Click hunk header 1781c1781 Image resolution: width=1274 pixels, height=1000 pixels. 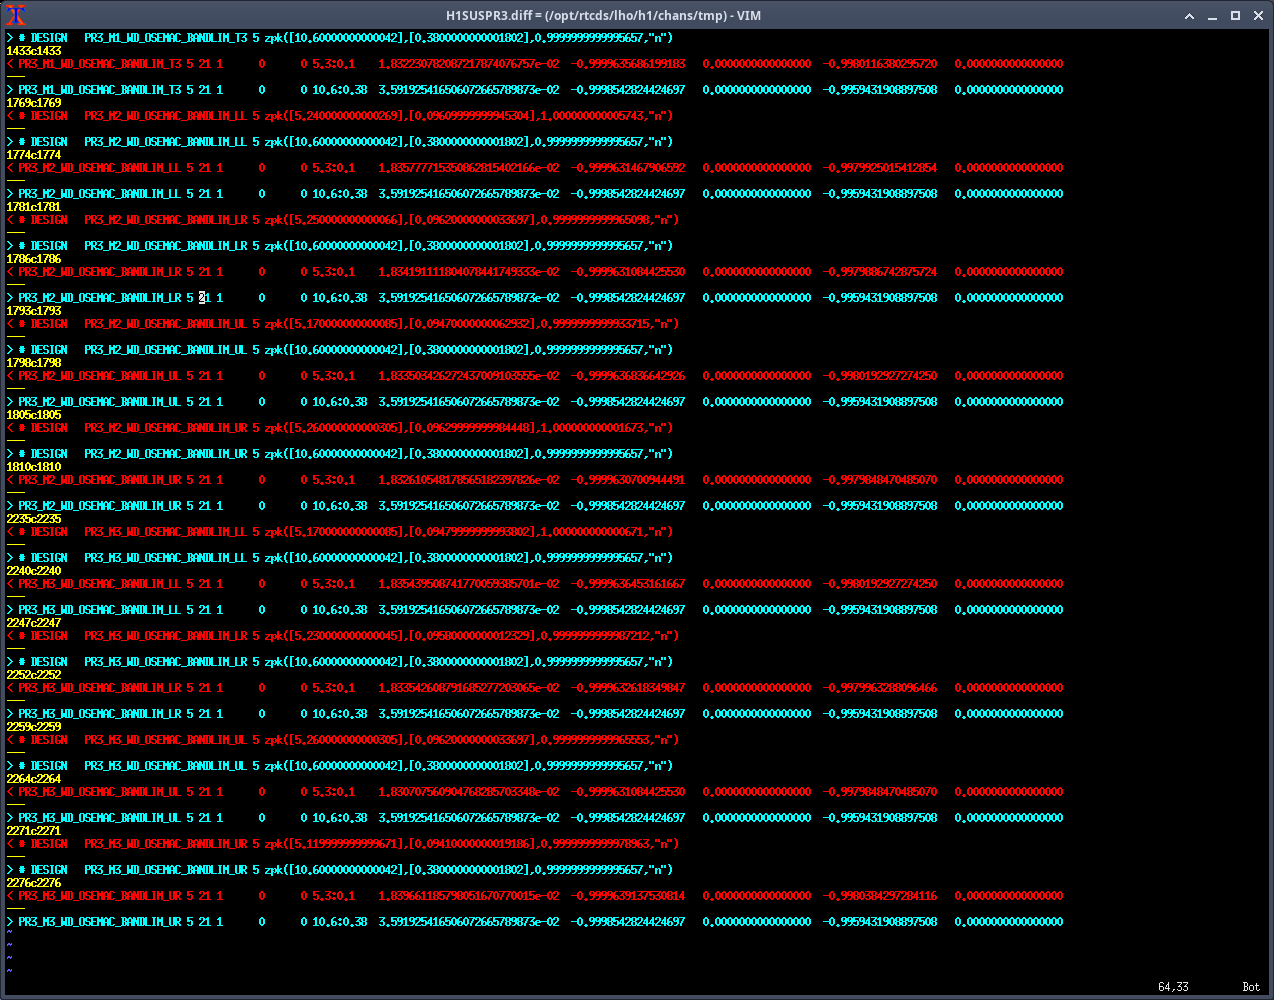coord(33,207)
